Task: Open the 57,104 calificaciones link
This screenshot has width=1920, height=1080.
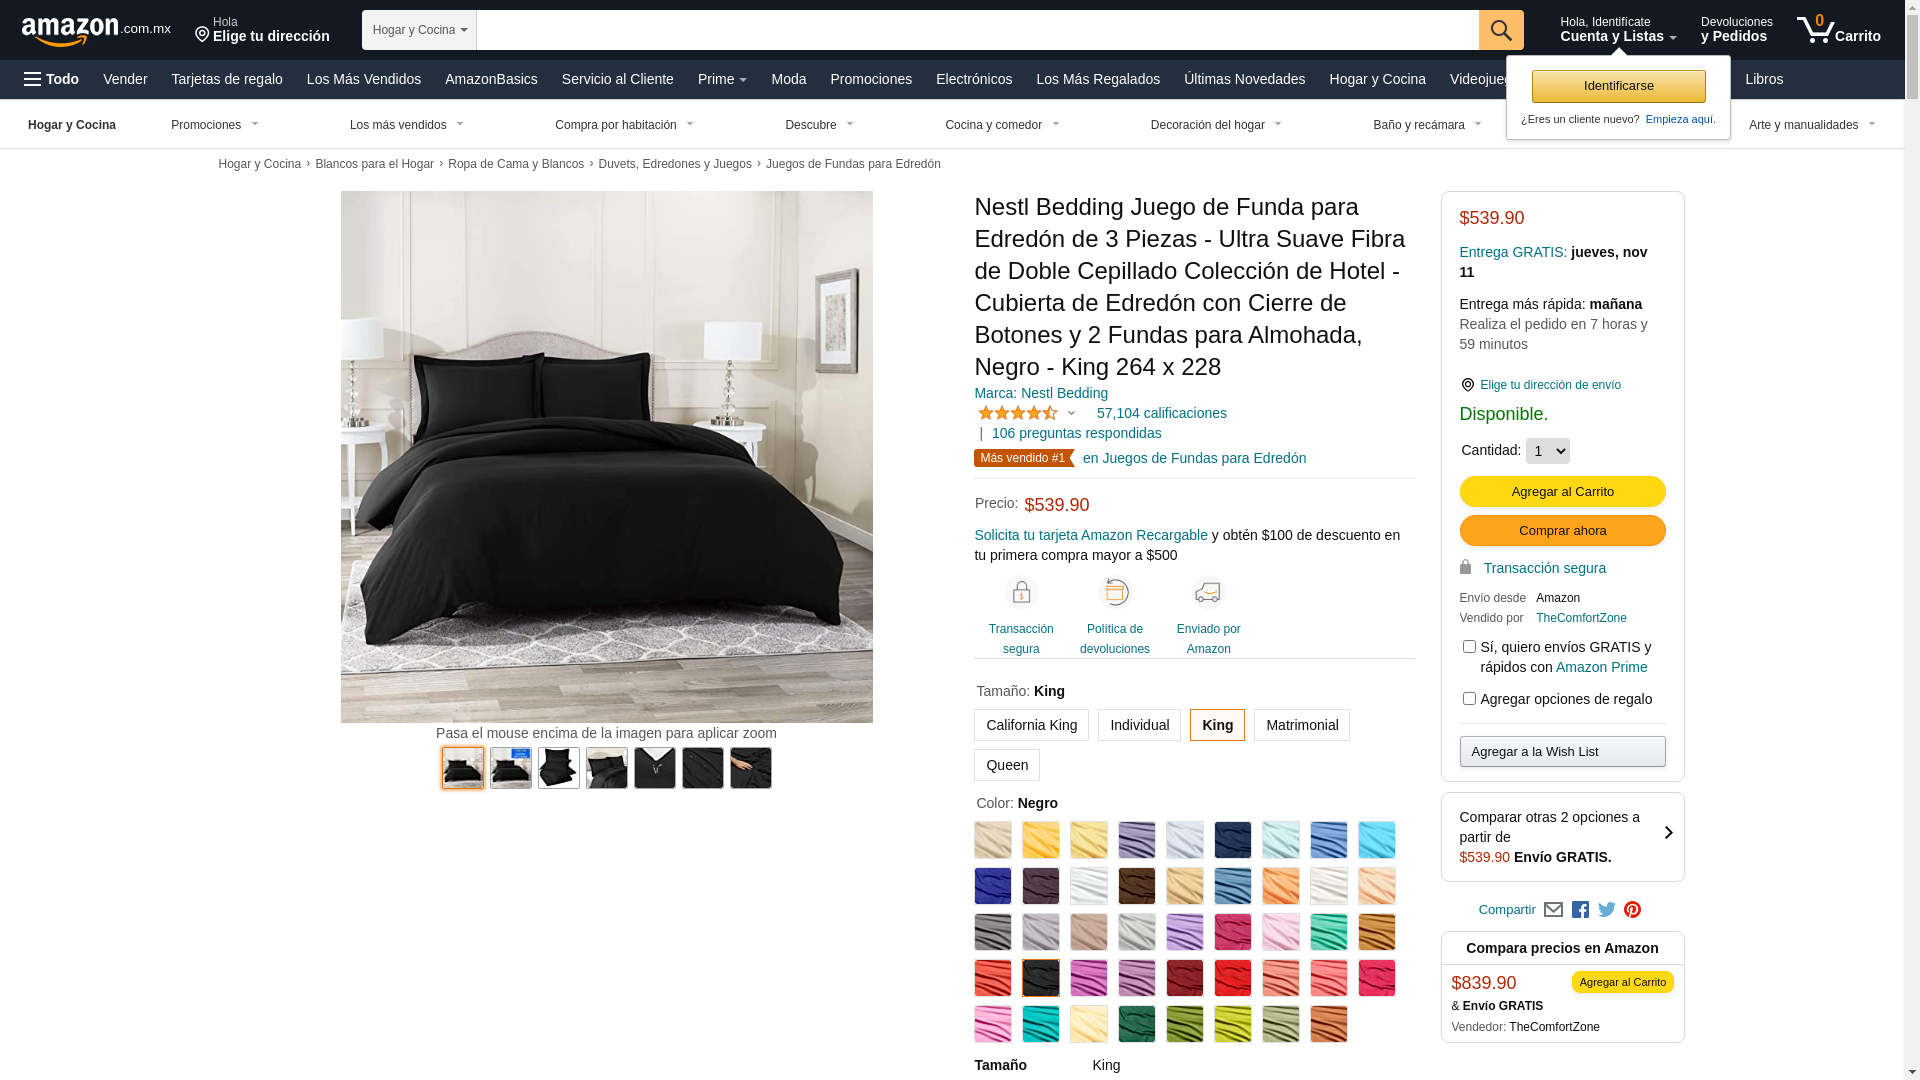Action: [x=1161, y=413]
